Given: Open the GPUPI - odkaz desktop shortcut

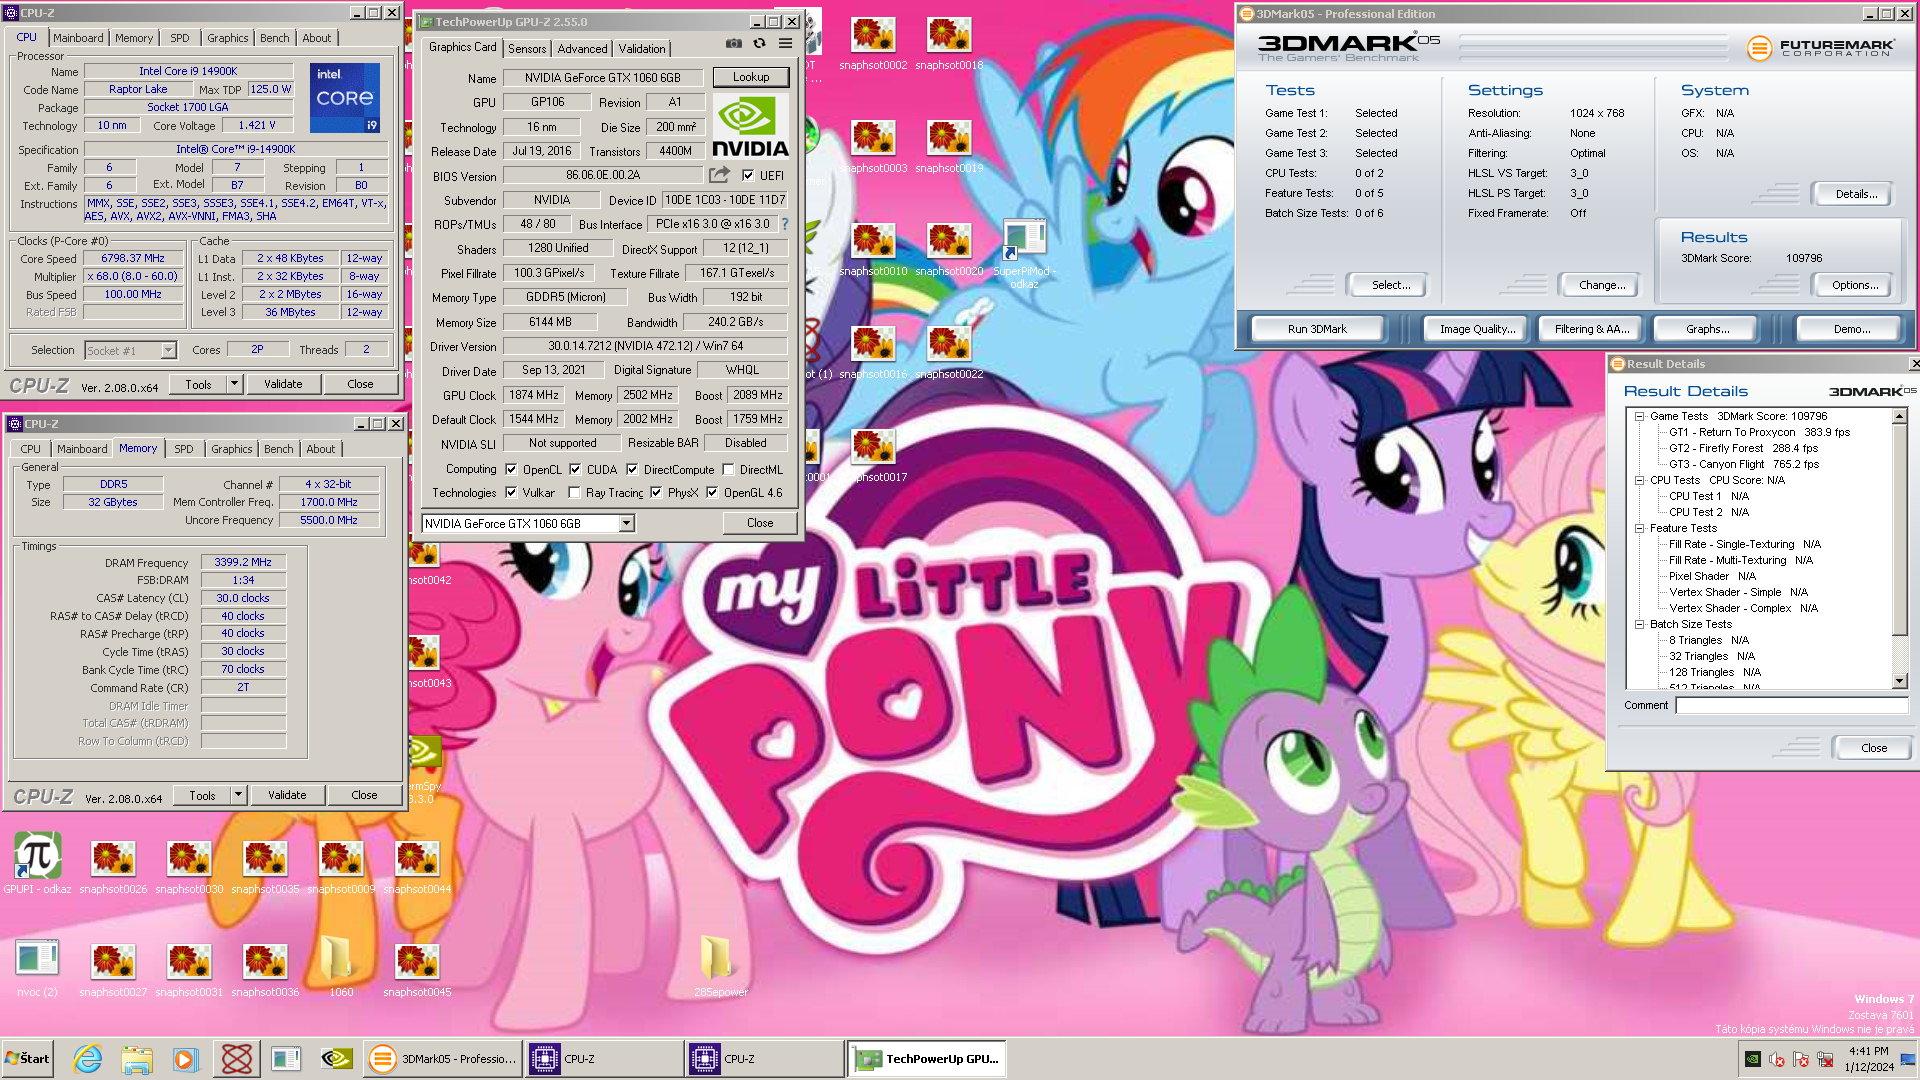Looking at the screenshot, I should pyautogui.click(x=38, y=864).
